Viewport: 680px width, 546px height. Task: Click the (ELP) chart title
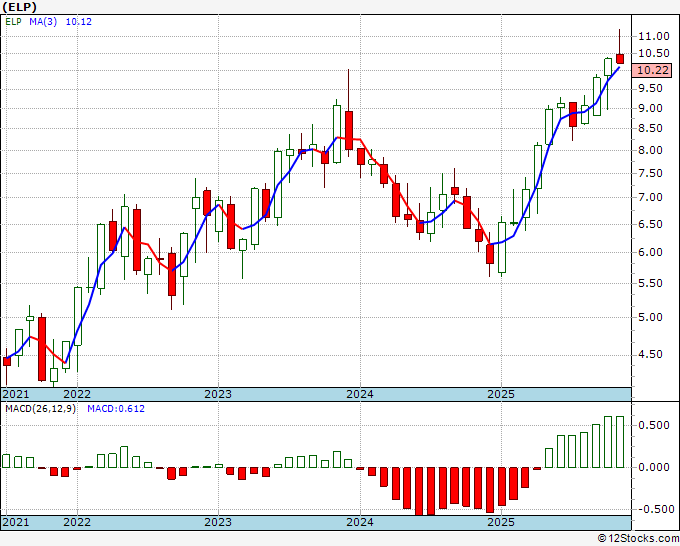[20, 7]
